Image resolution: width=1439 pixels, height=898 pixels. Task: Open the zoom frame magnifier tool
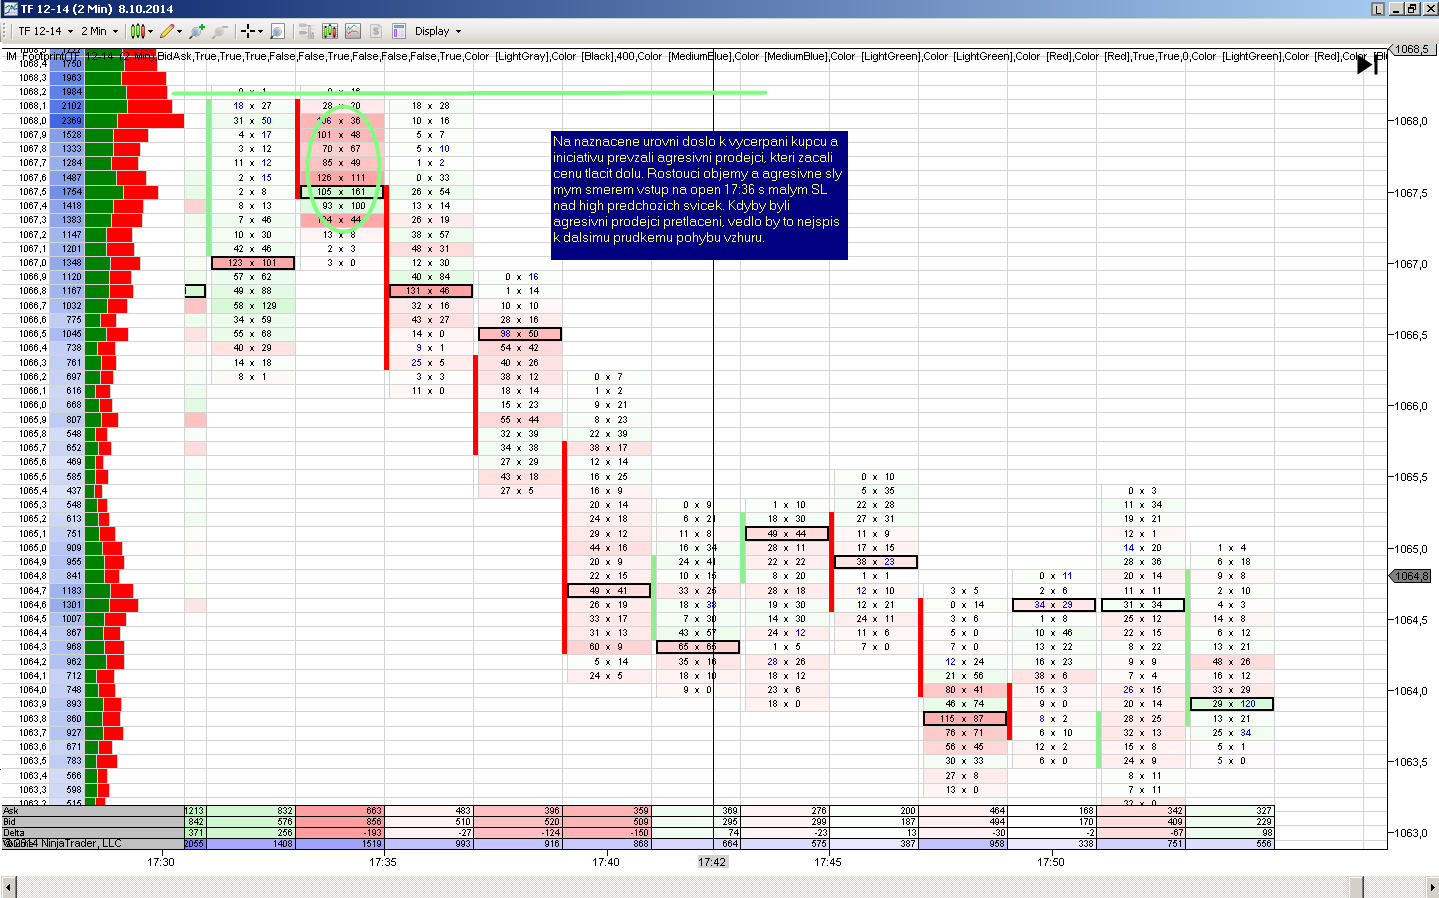(278, 31)
